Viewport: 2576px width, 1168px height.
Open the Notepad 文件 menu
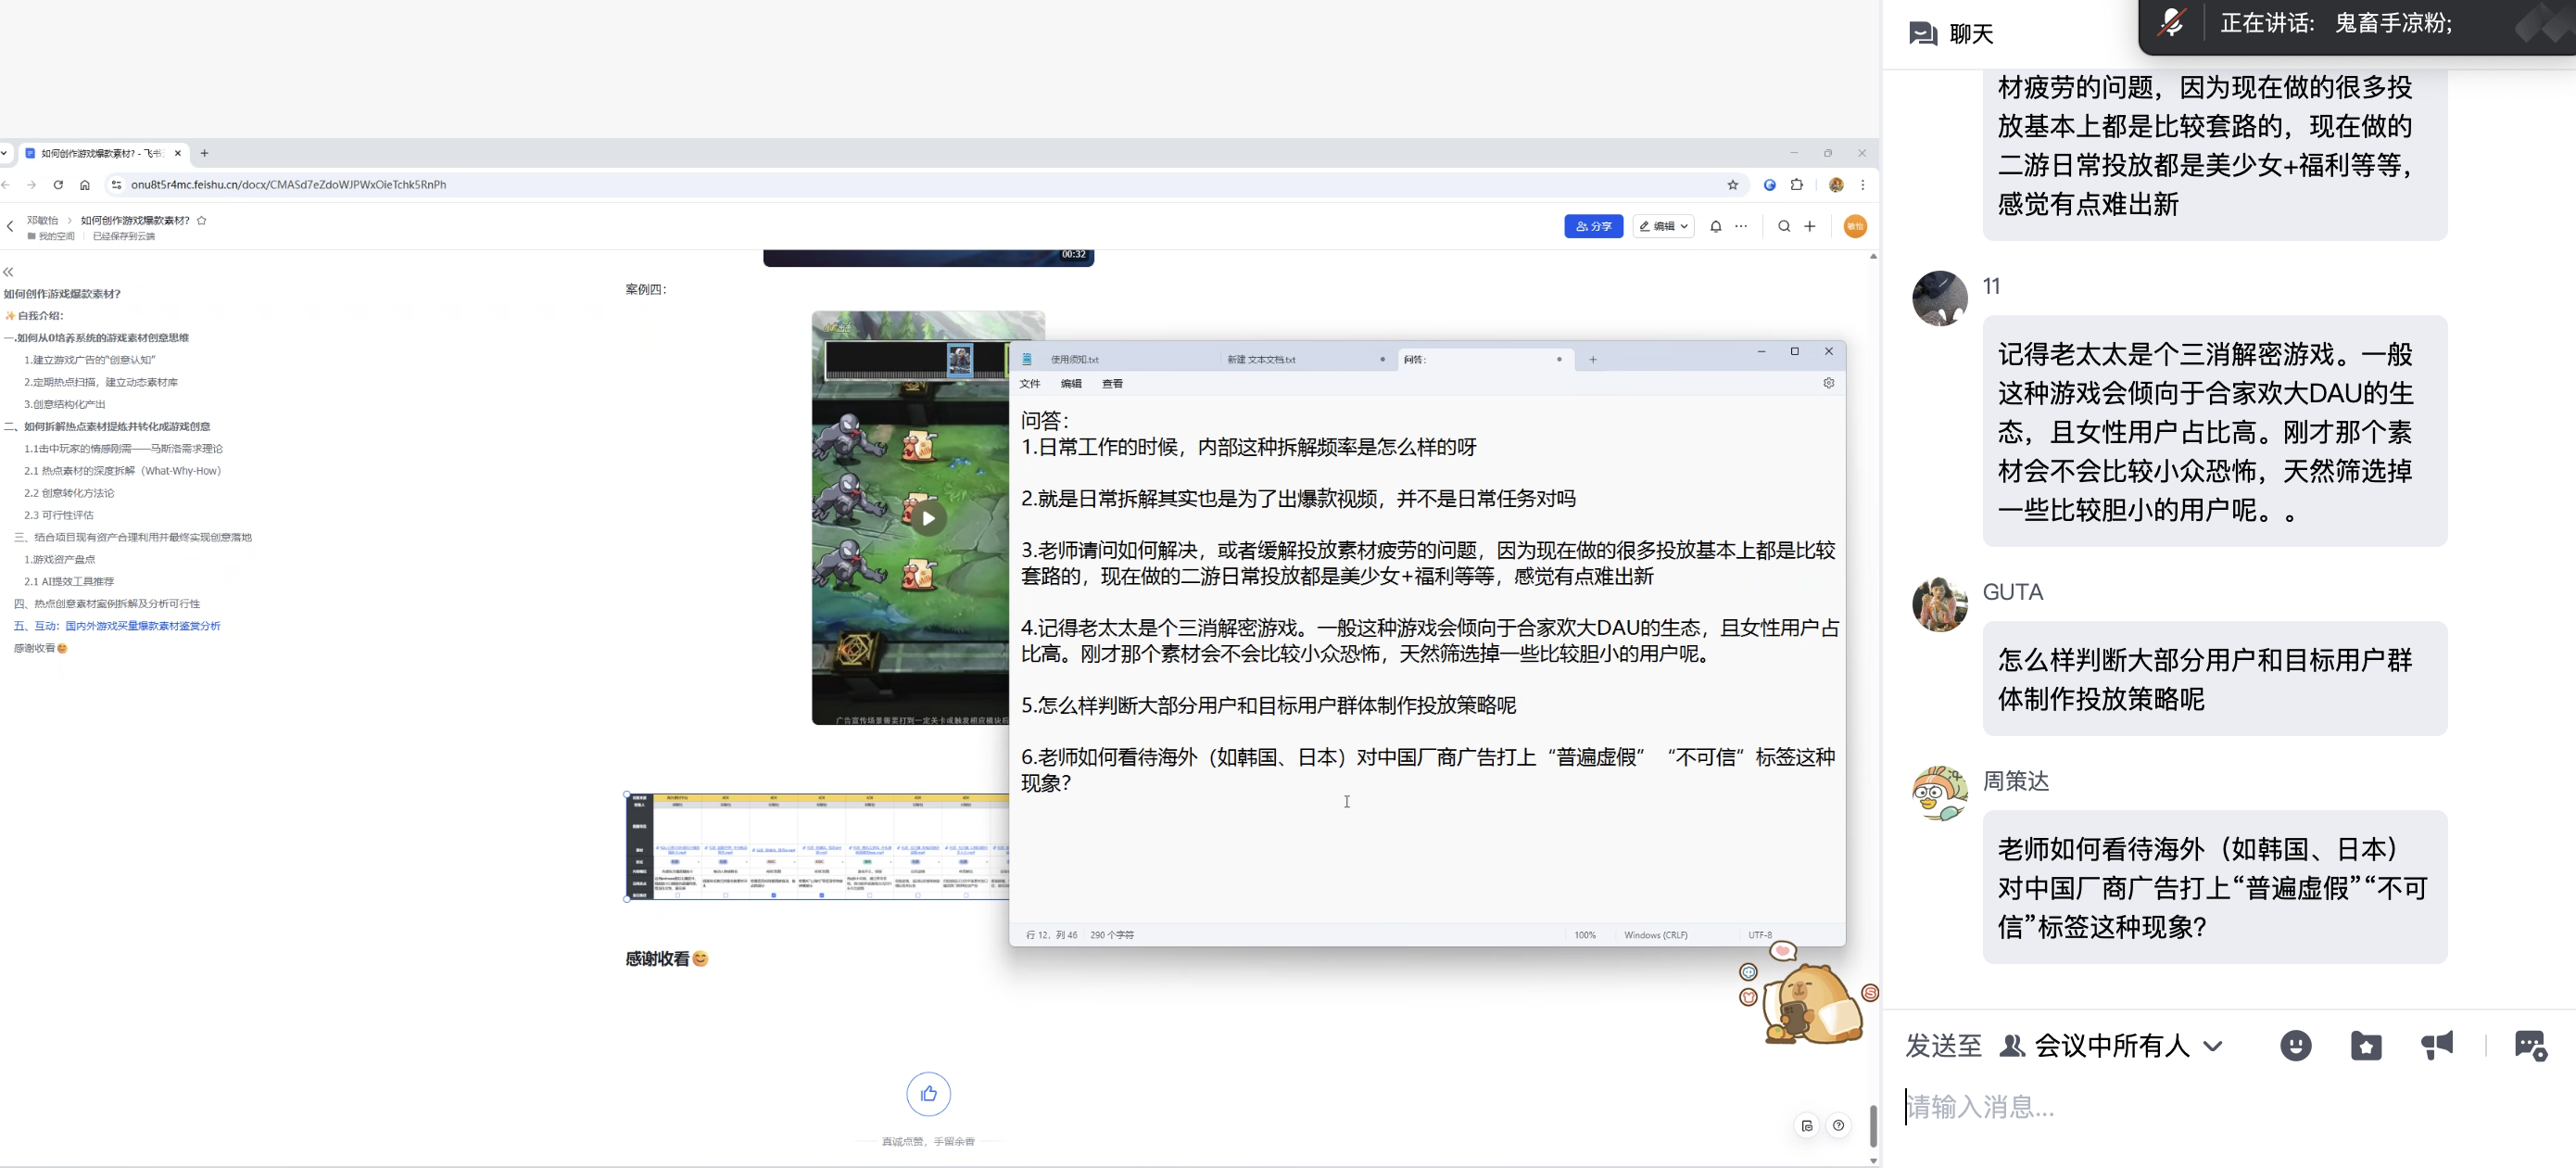pos(1029,384)
